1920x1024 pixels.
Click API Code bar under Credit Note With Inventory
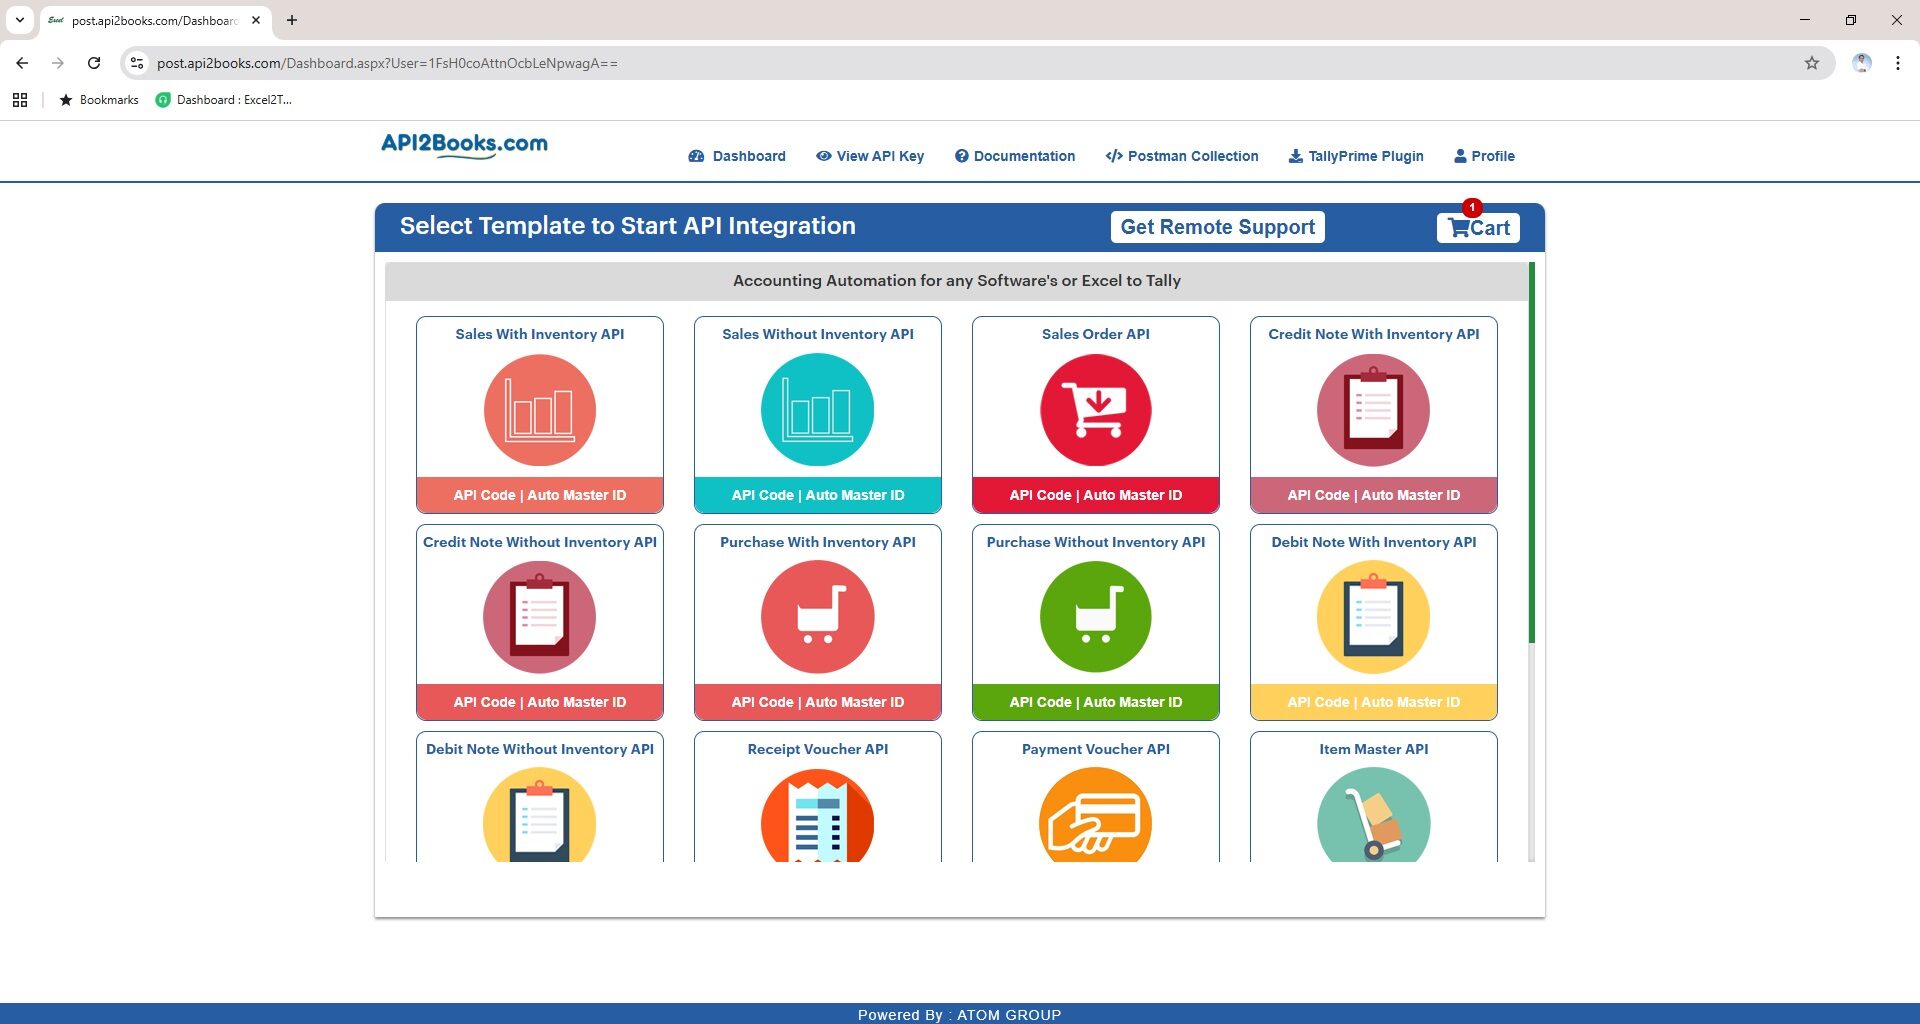[1374, 495]
